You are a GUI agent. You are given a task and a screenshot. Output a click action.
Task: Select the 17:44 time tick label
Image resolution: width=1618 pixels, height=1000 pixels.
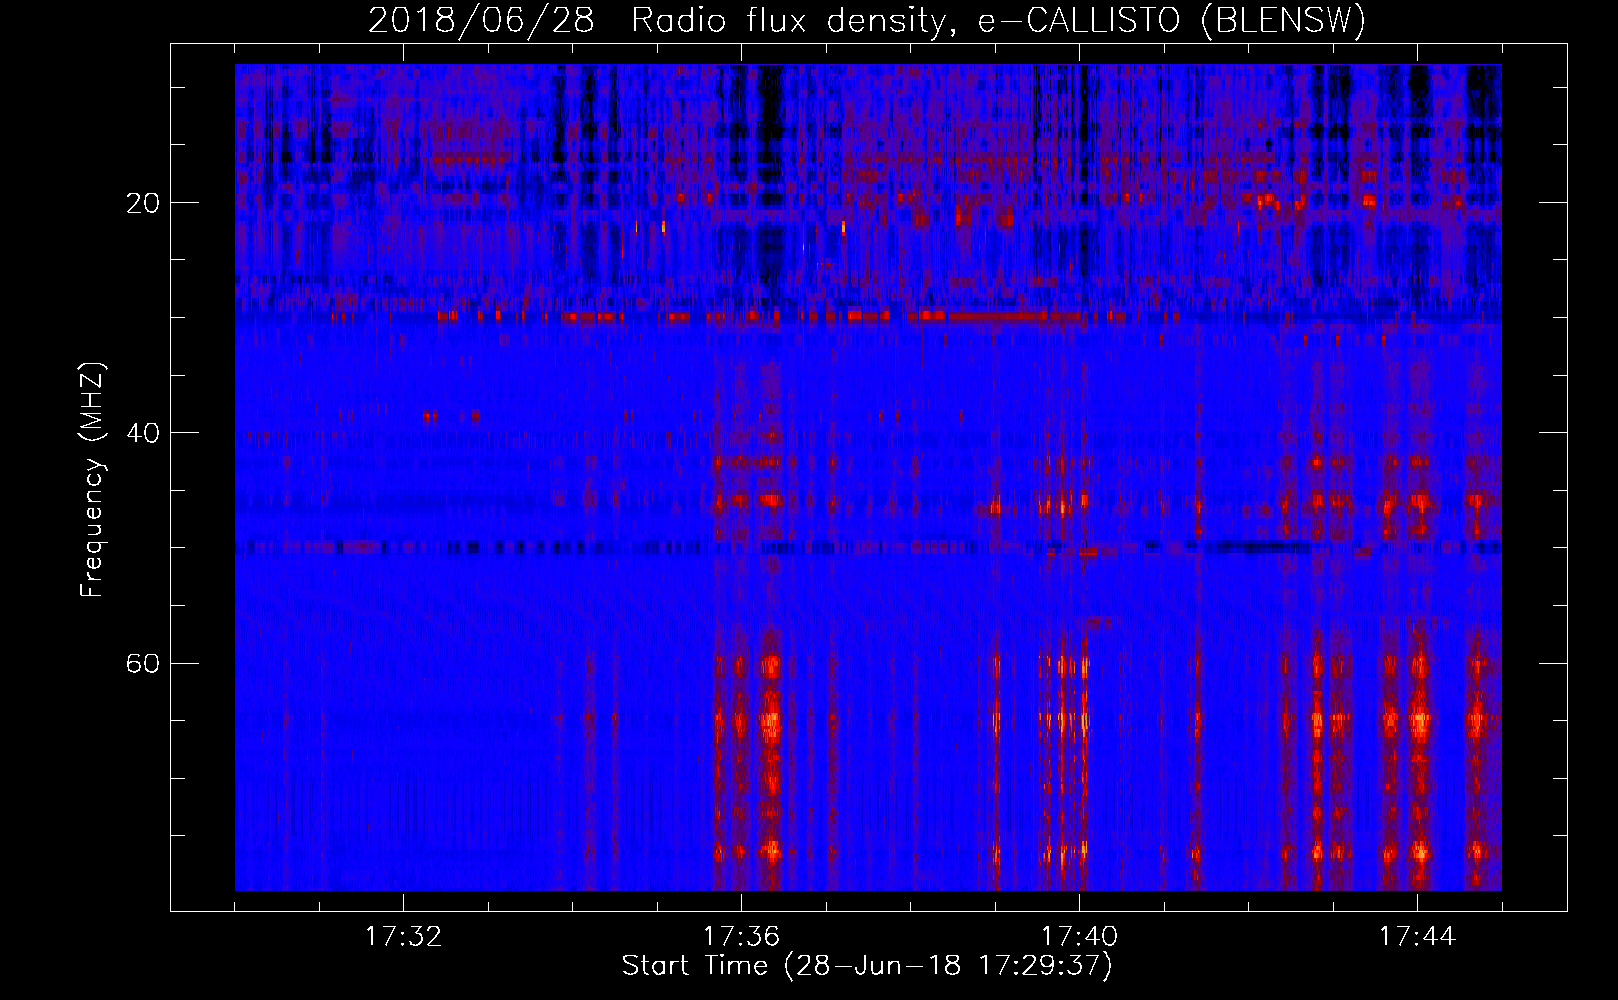click(1417, 937)
